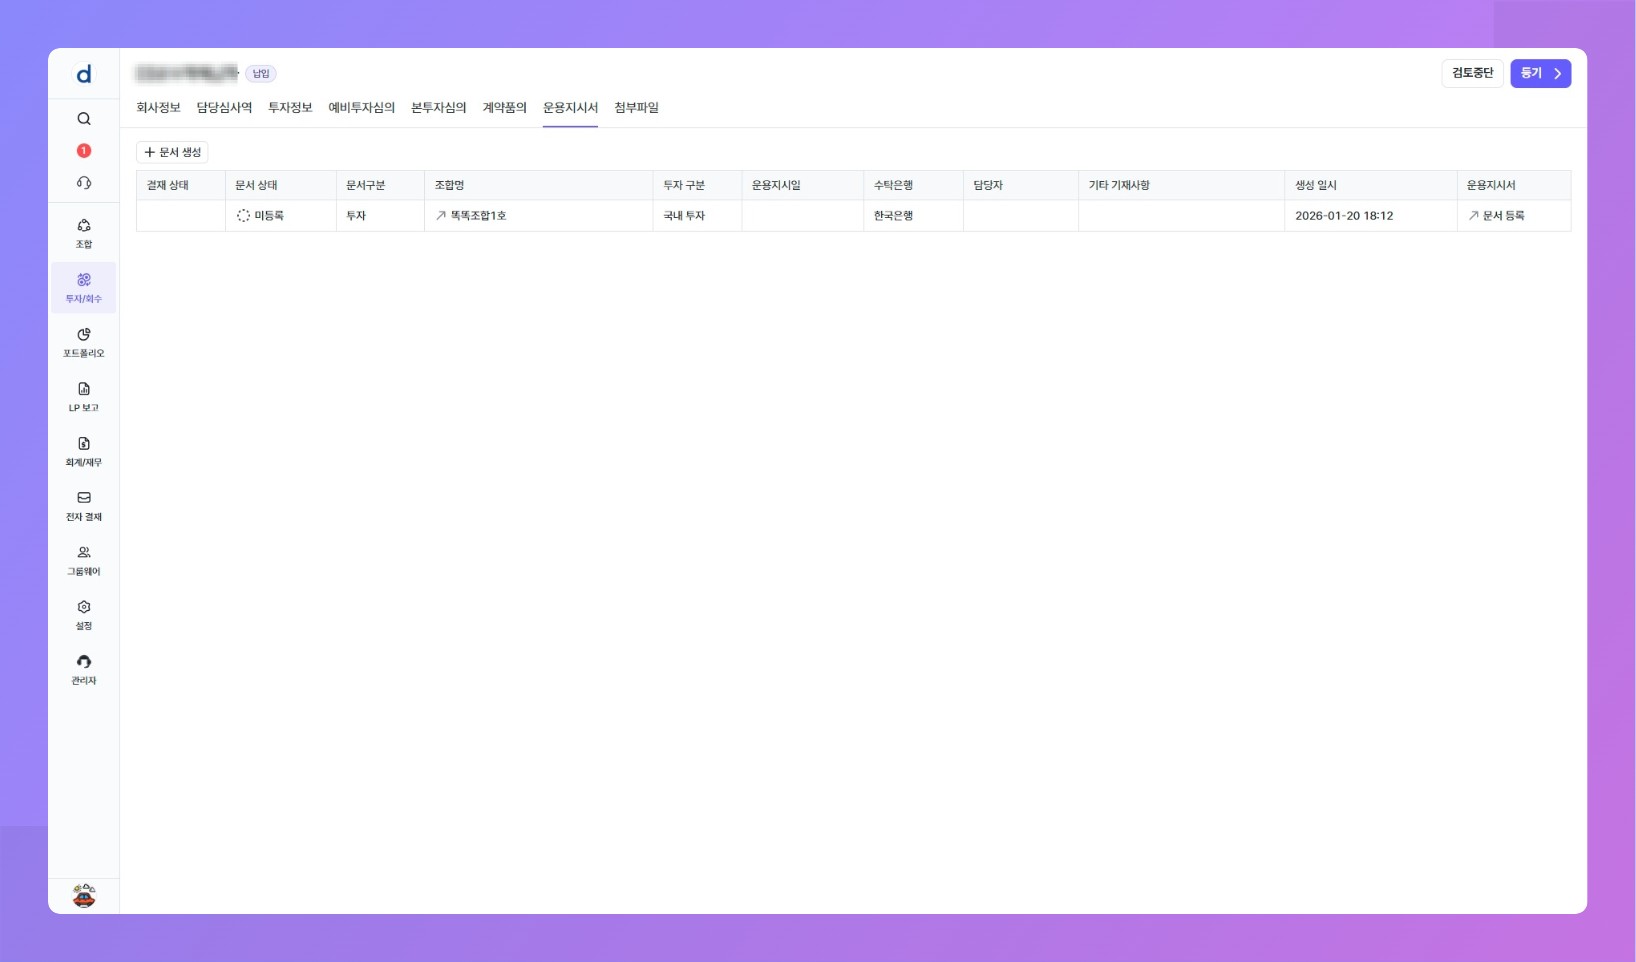Click the arrow icon beside 똑똑조합1호
Viewport: 1636px width, 962px height.
click(x=441, y=216)
